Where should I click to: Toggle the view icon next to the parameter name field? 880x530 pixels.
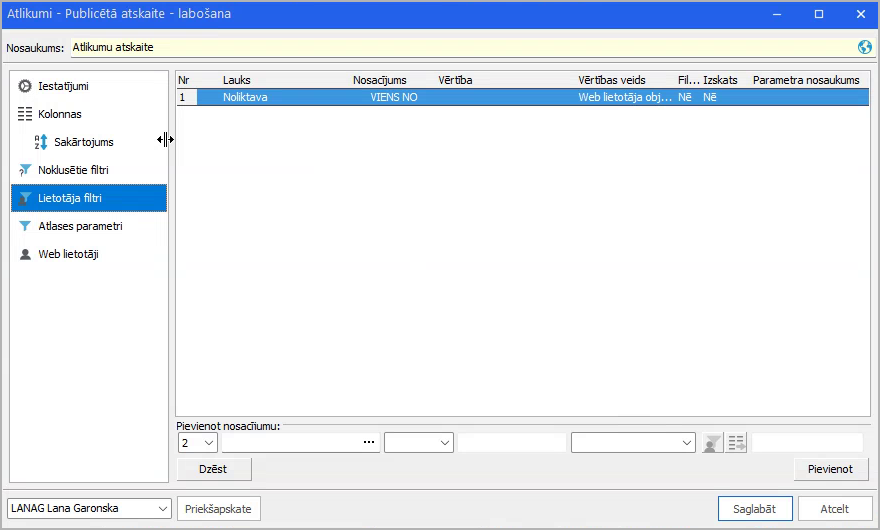[x=736, y=443]
